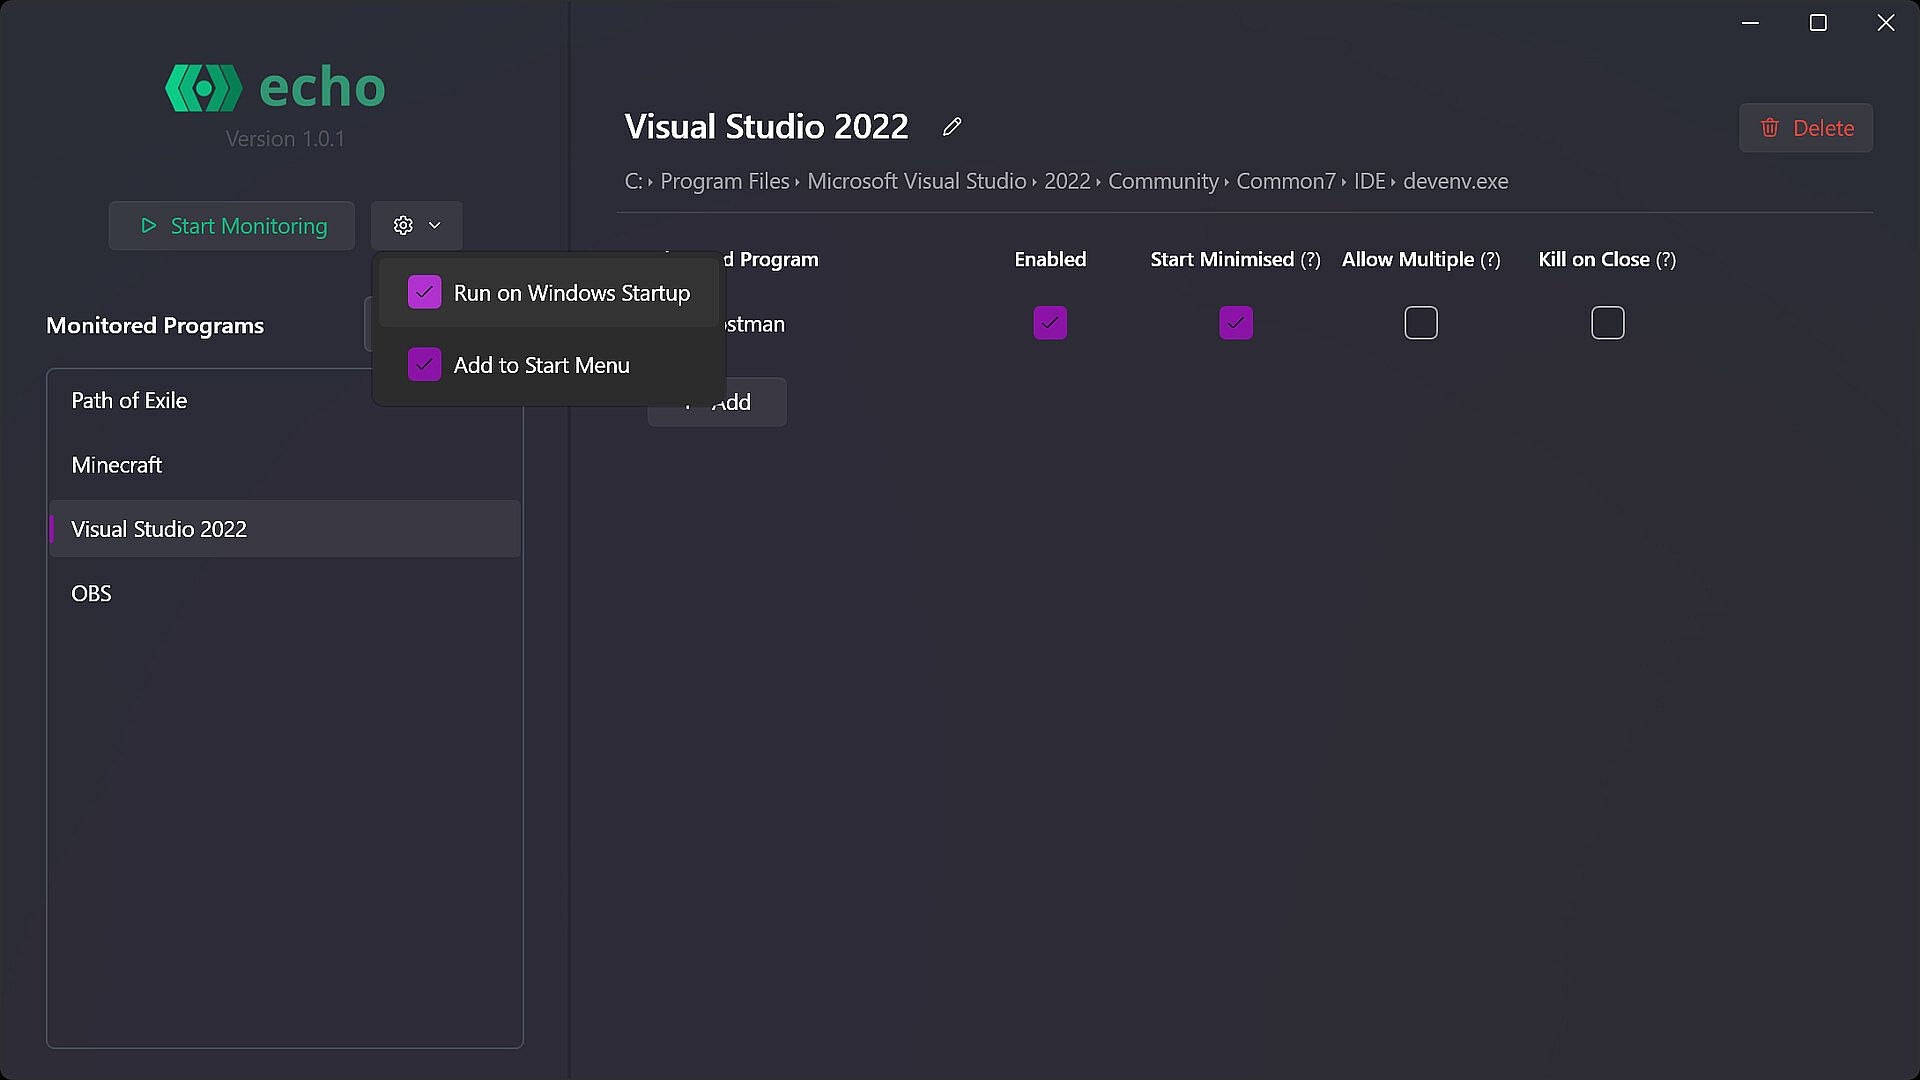Toggle Add to Start Menu checkbox

coord(424,365)
